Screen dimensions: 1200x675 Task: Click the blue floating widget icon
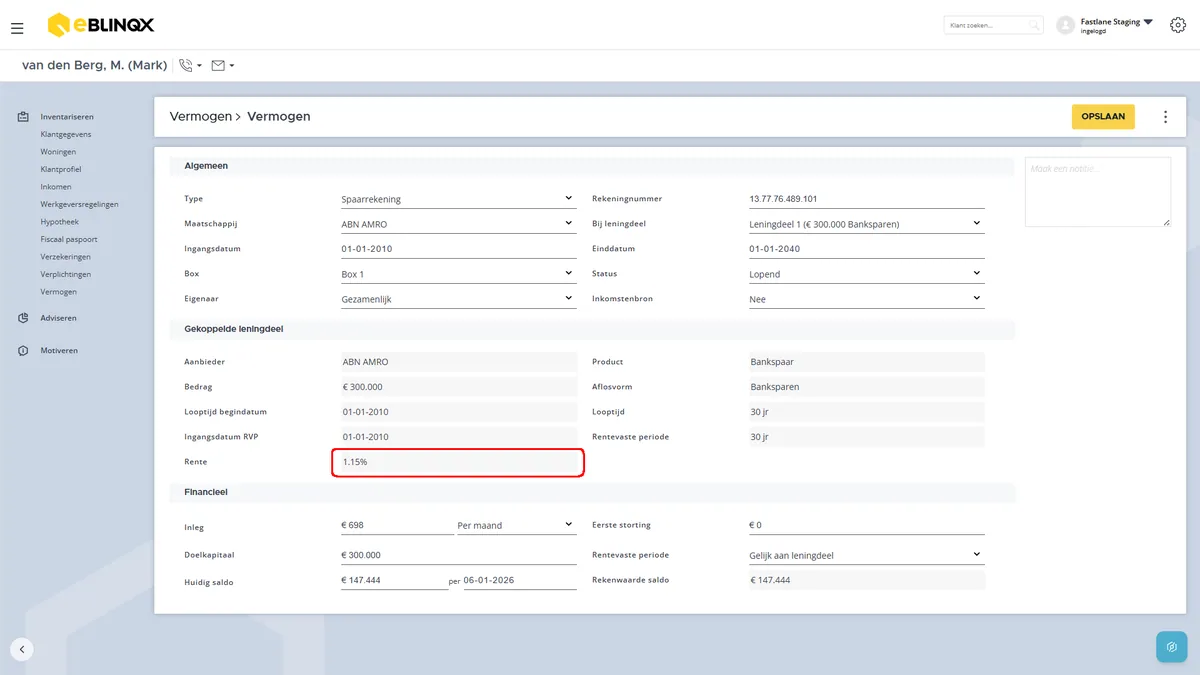coord(1171,647)
